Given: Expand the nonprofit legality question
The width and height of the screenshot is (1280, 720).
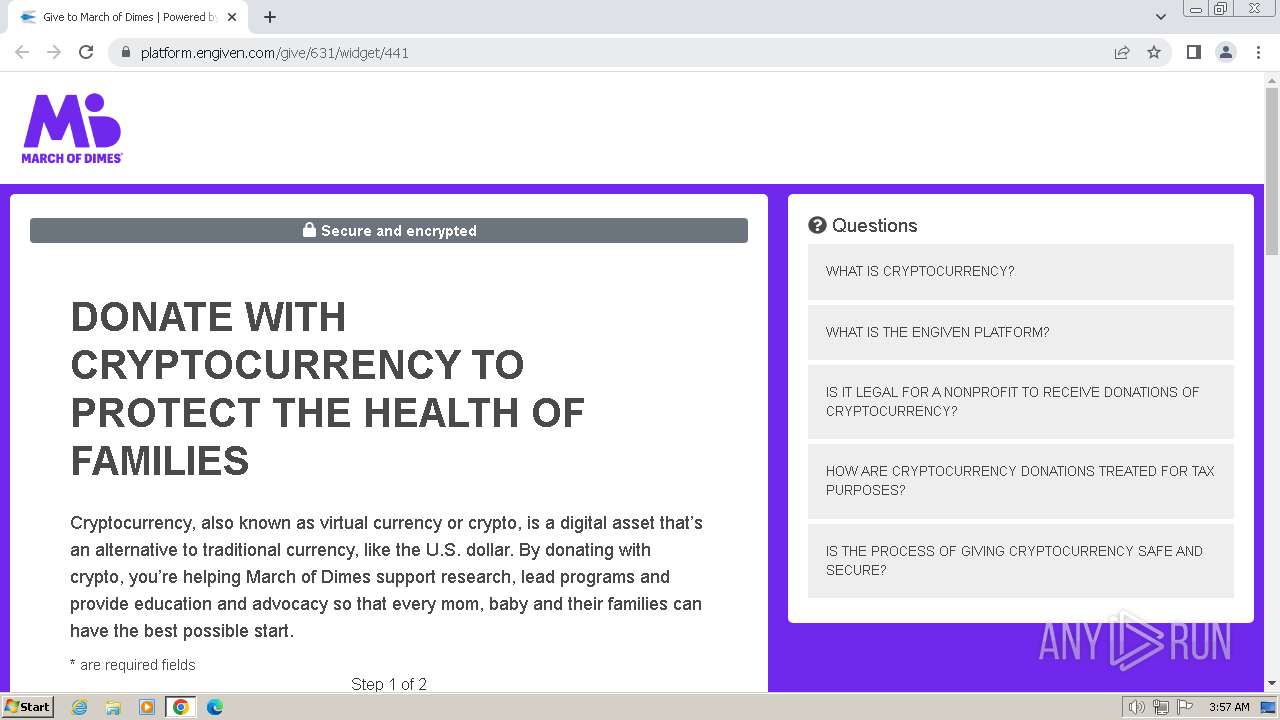Looking at the screenshot, I should [x=1021, y=402].
